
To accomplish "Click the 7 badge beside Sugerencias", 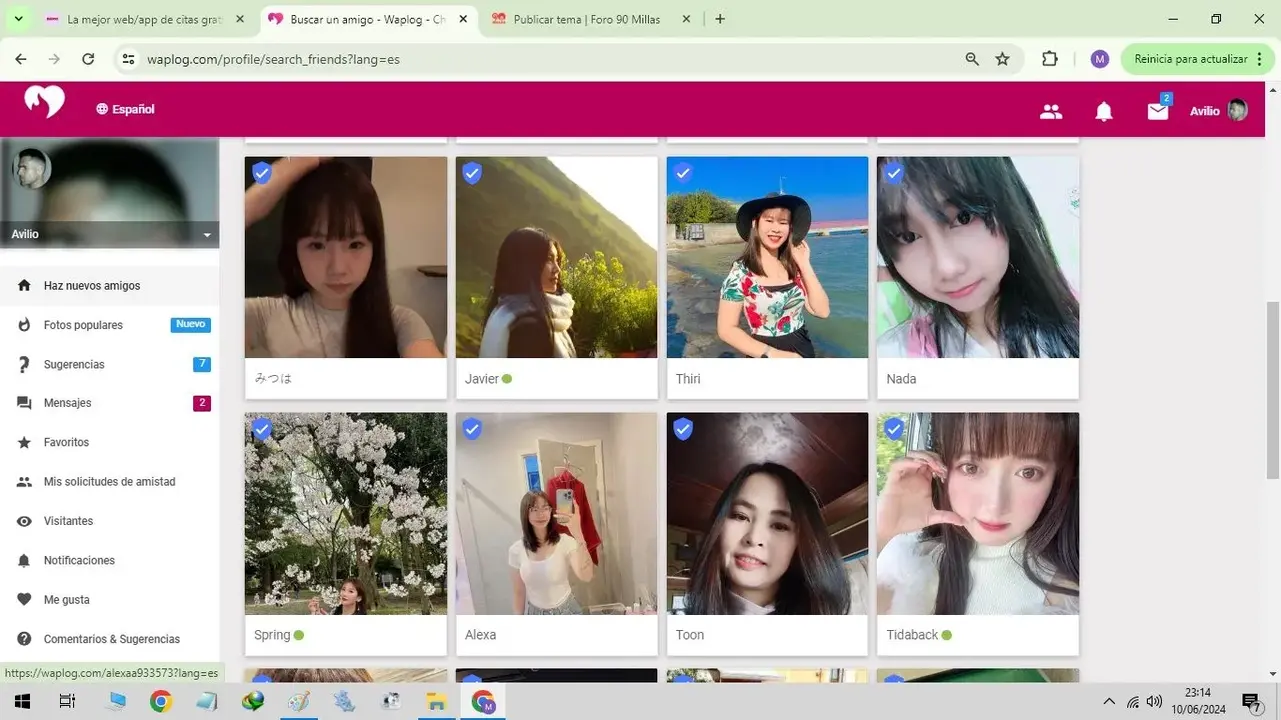I will (x=202, y=364).
